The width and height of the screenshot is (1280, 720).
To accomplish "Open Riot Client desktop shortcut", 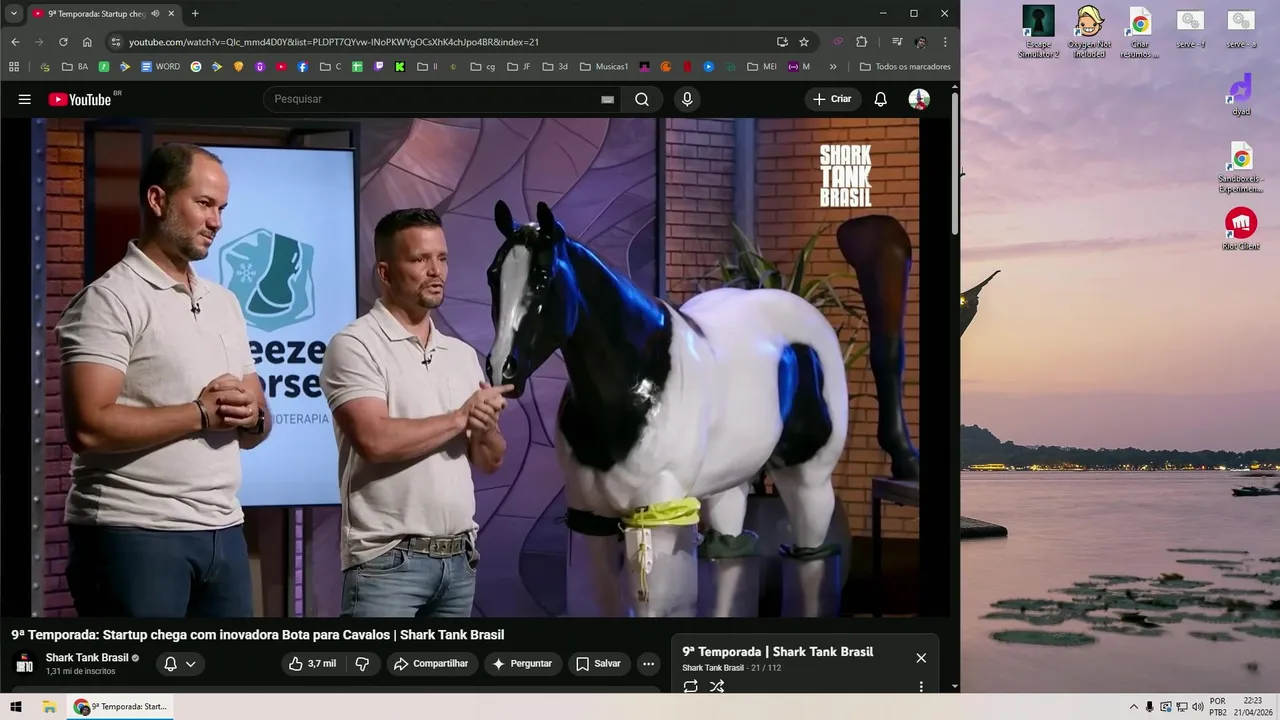I will [x=1241, y=229].
